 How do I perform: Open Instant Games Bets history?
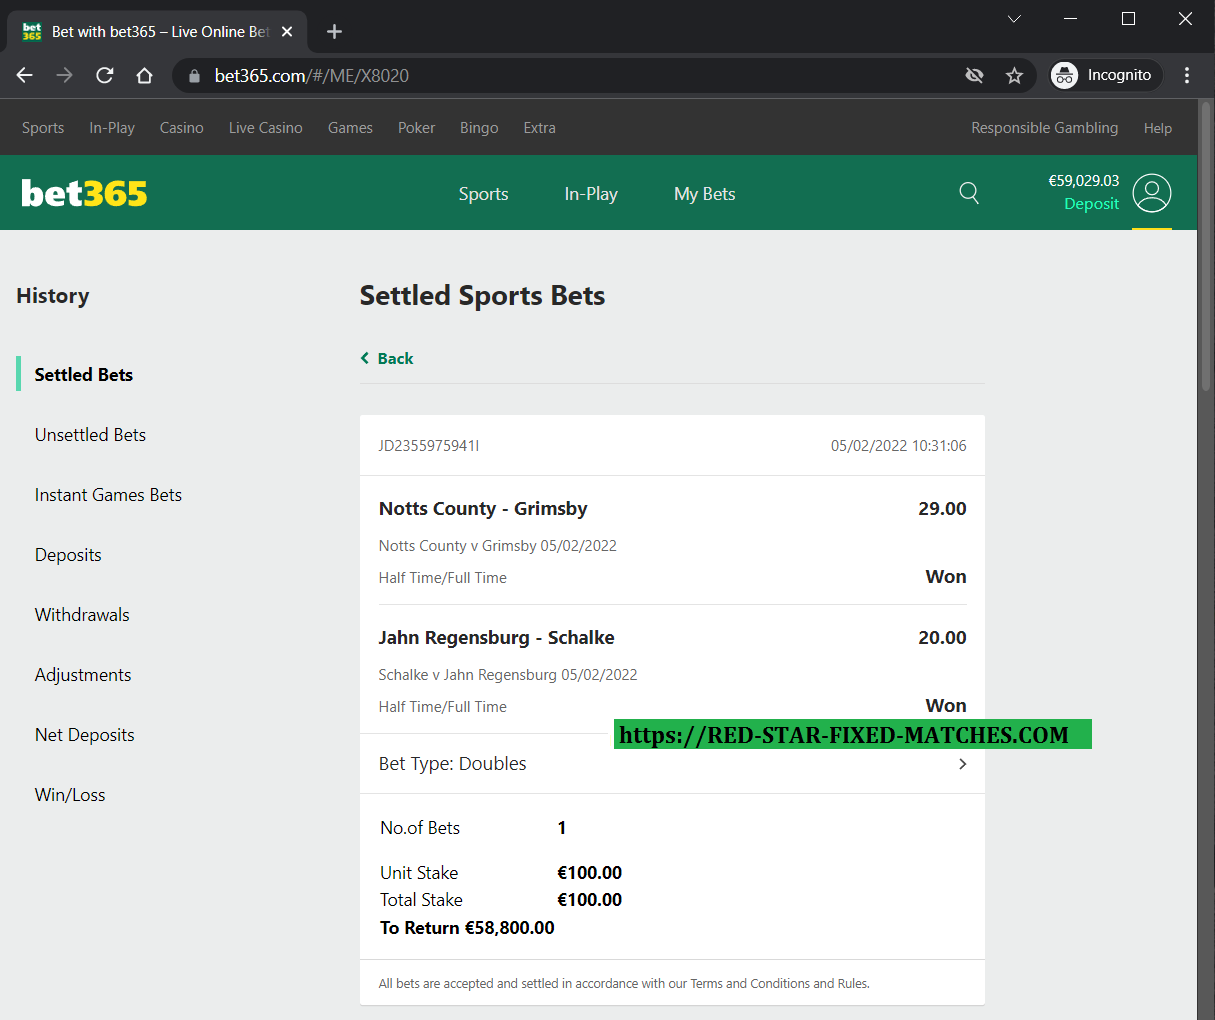click(108, 495)
